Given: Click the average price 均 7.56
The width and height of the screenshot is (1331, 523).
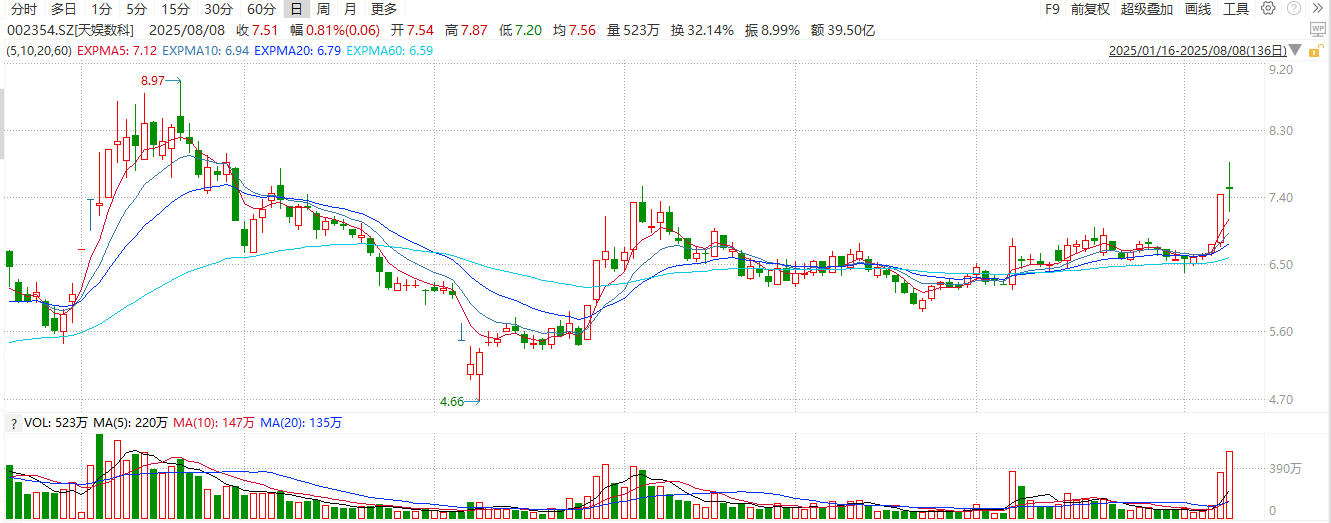Looking at the screenshot, I should click(573, 30).
